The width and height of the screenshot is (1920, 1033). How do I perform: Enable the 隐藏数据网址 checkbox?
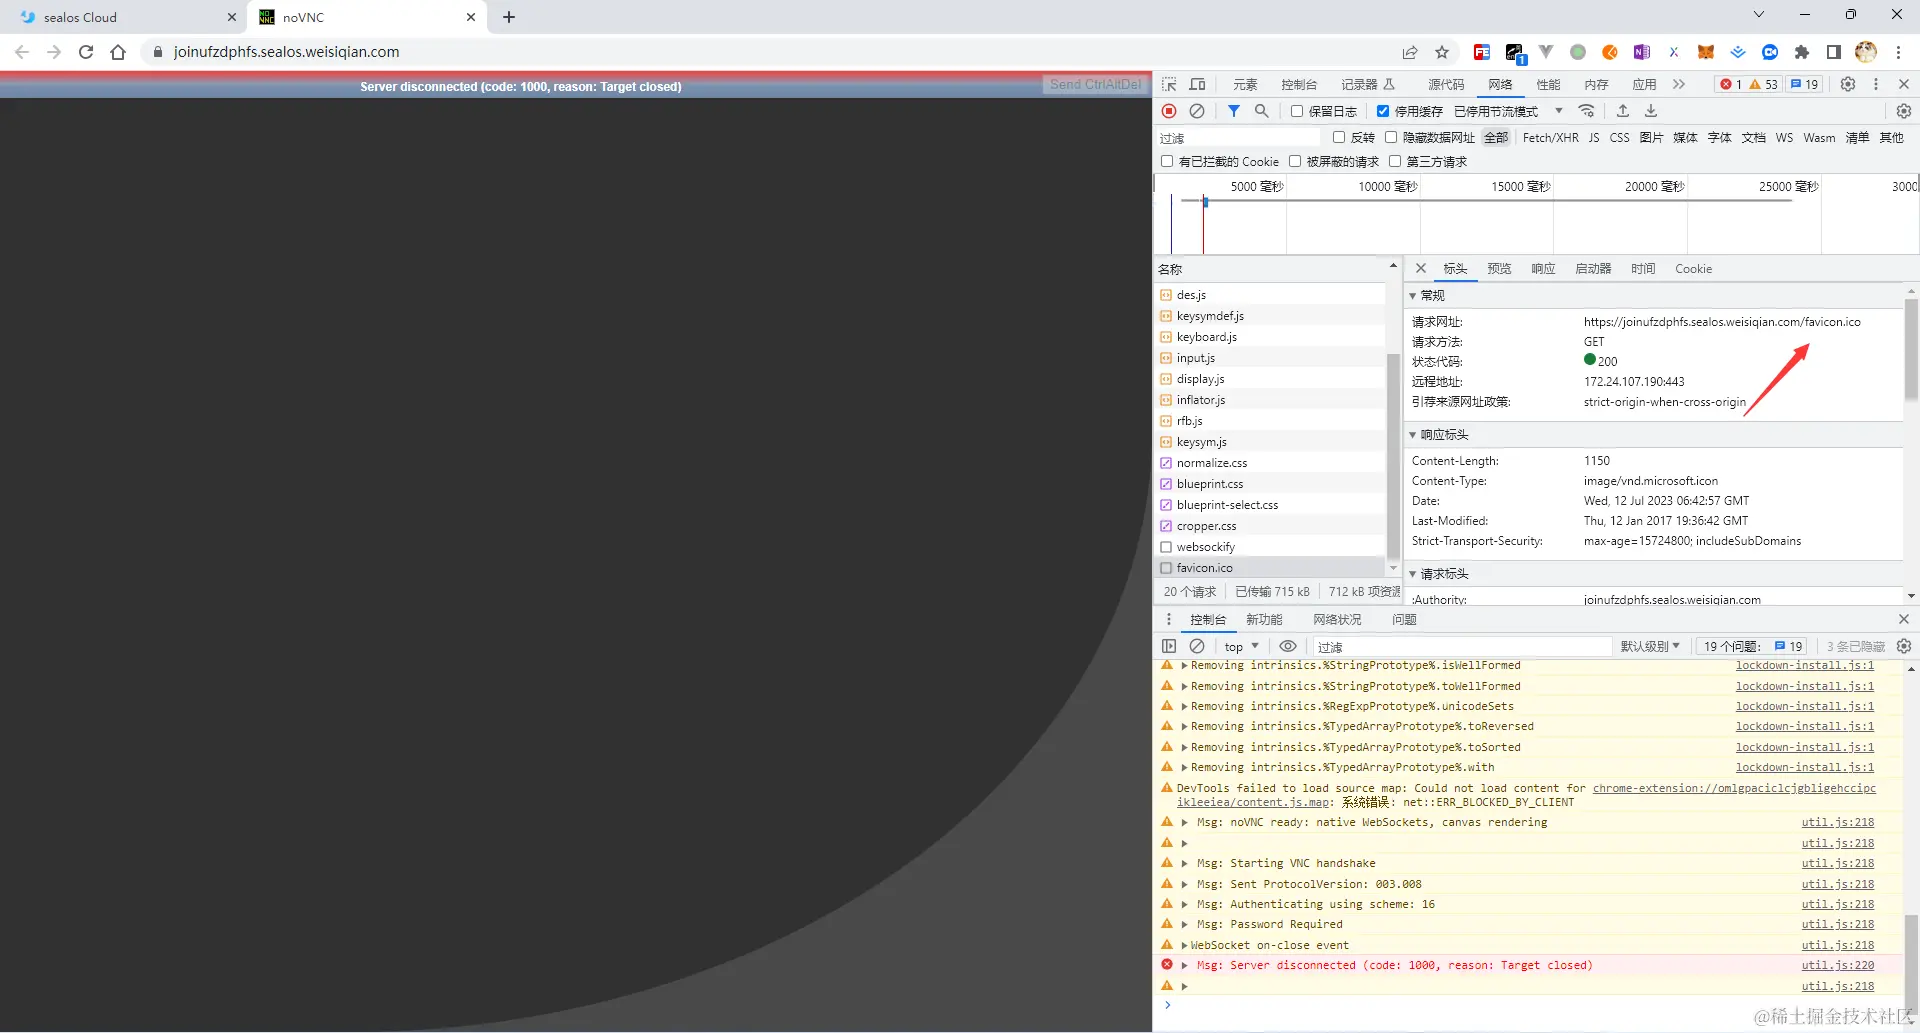click(x=1391, y=137)
